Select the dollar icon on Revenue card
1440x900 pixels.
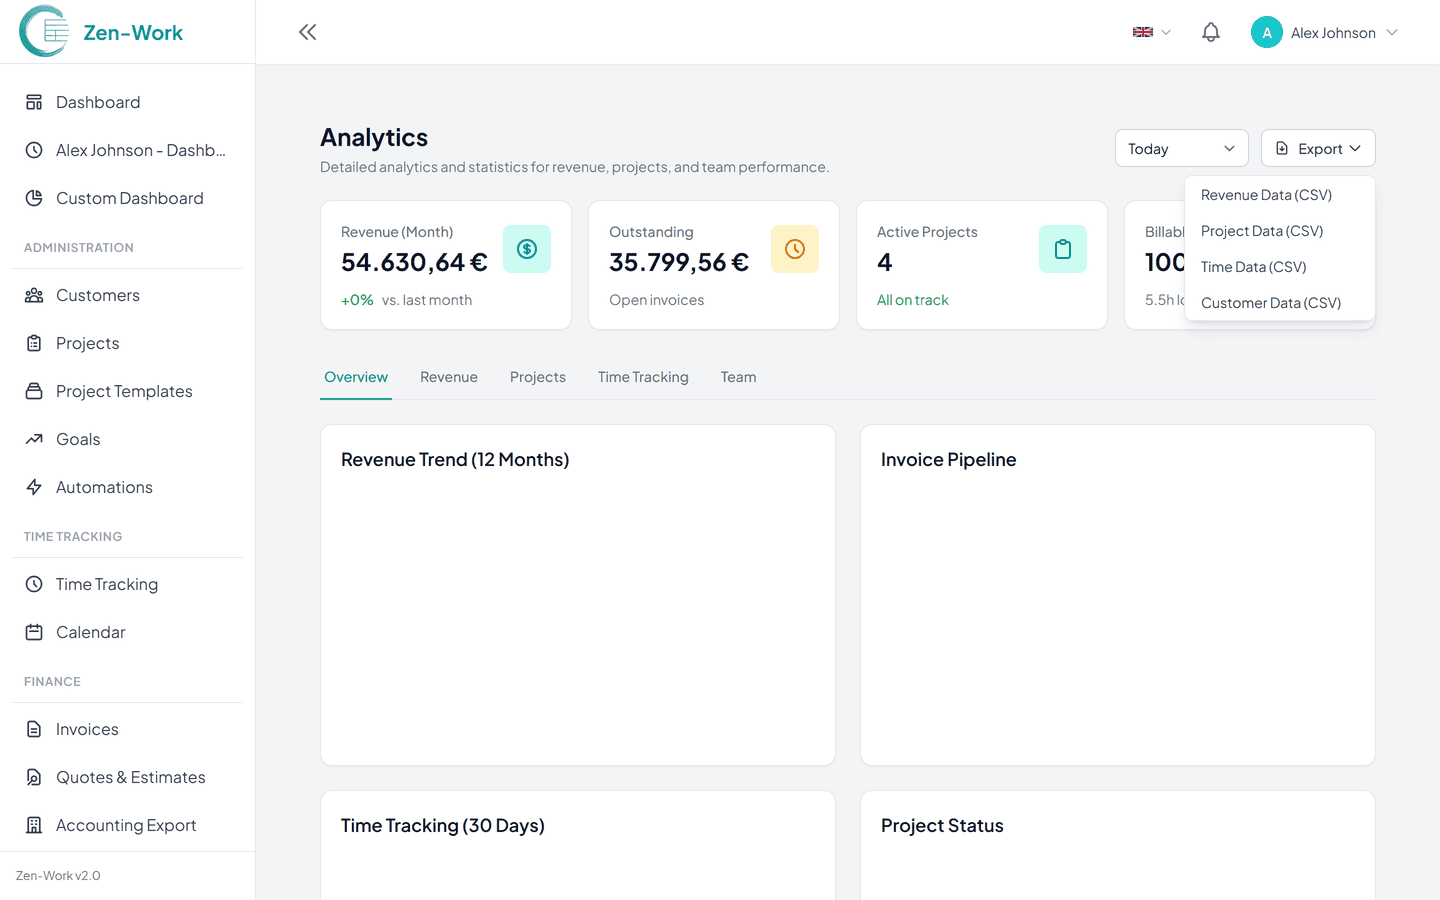[x=527, y=249]
